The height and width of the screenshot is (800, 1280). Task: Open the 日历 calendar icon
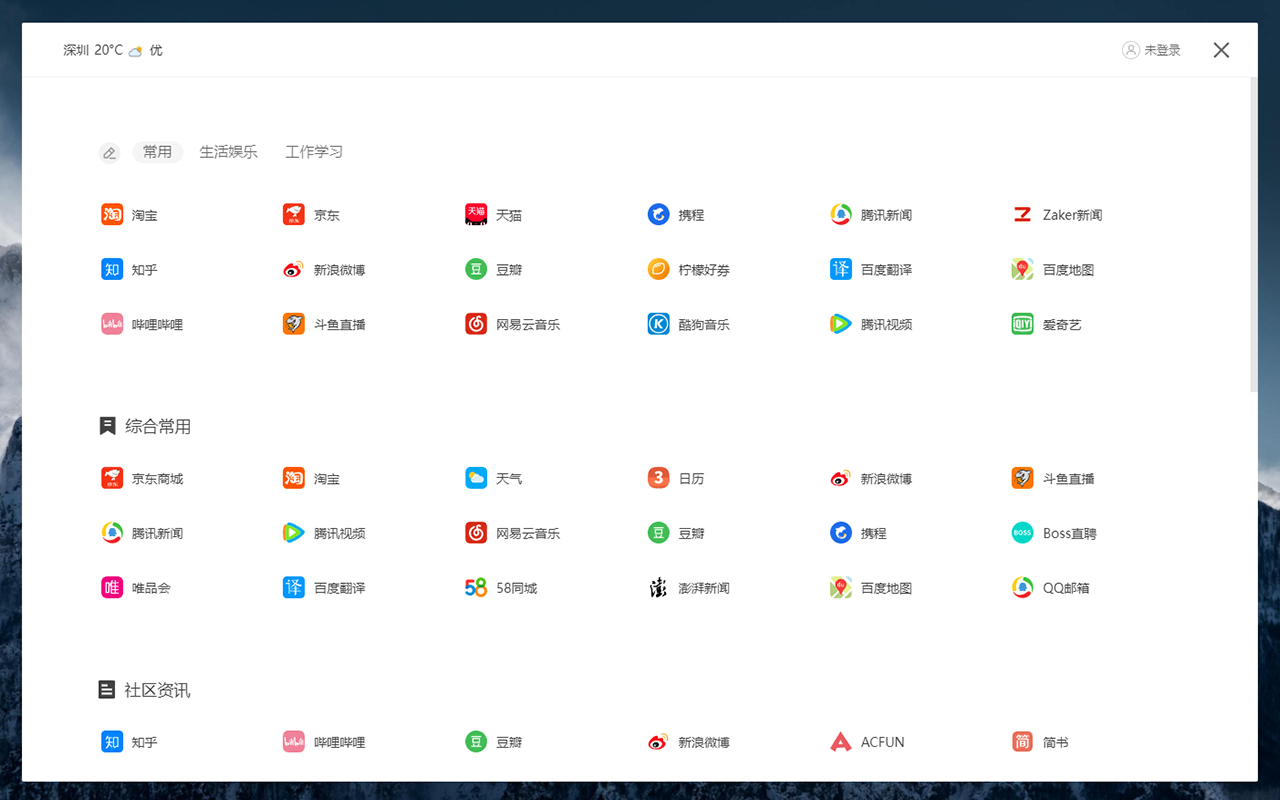coord(658,479)
